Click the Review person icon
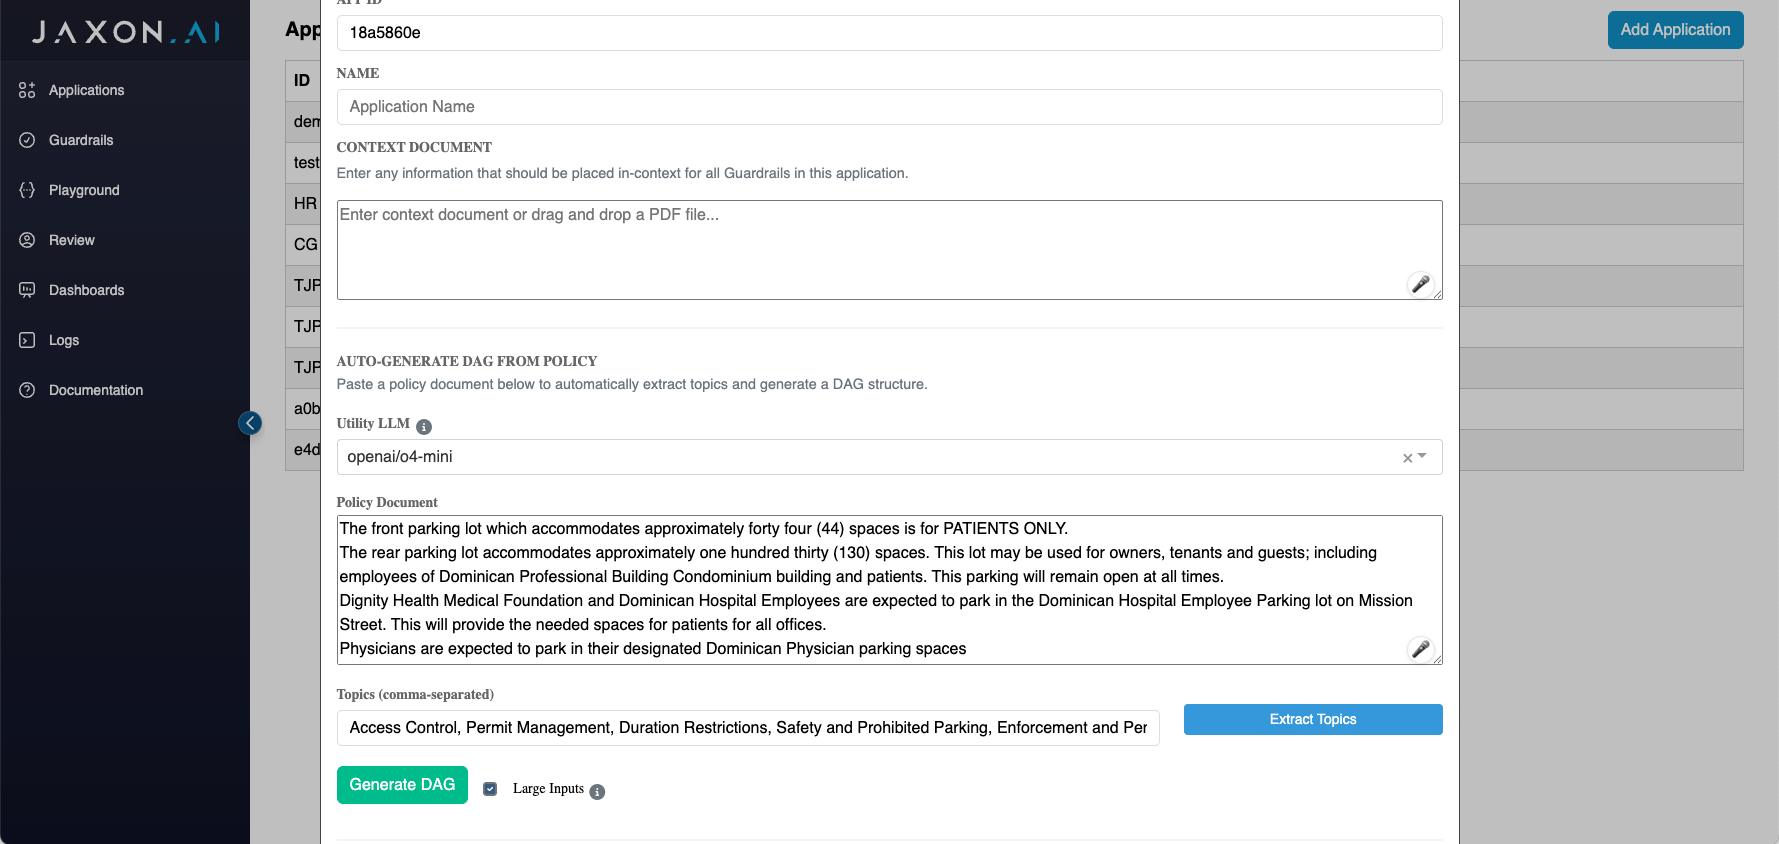Screen dimensions: 1779x844 [x=27, y=240]
